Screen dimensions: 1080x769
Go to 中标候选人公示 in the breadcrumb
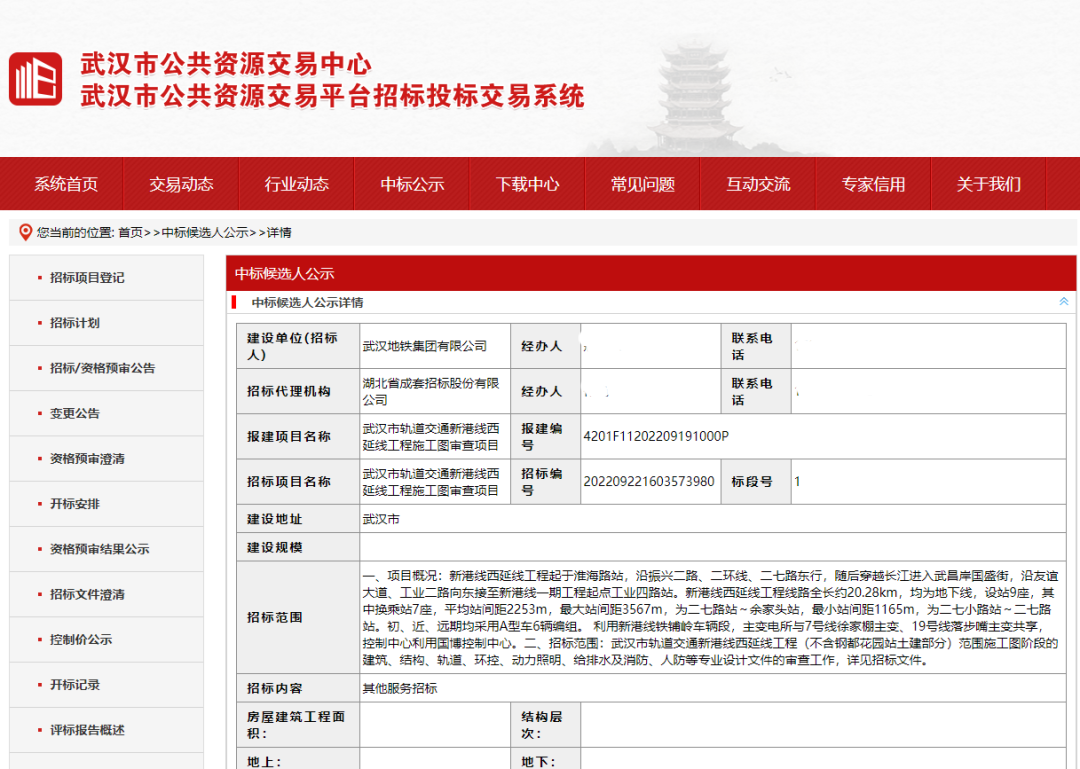[x=205, y=233]
